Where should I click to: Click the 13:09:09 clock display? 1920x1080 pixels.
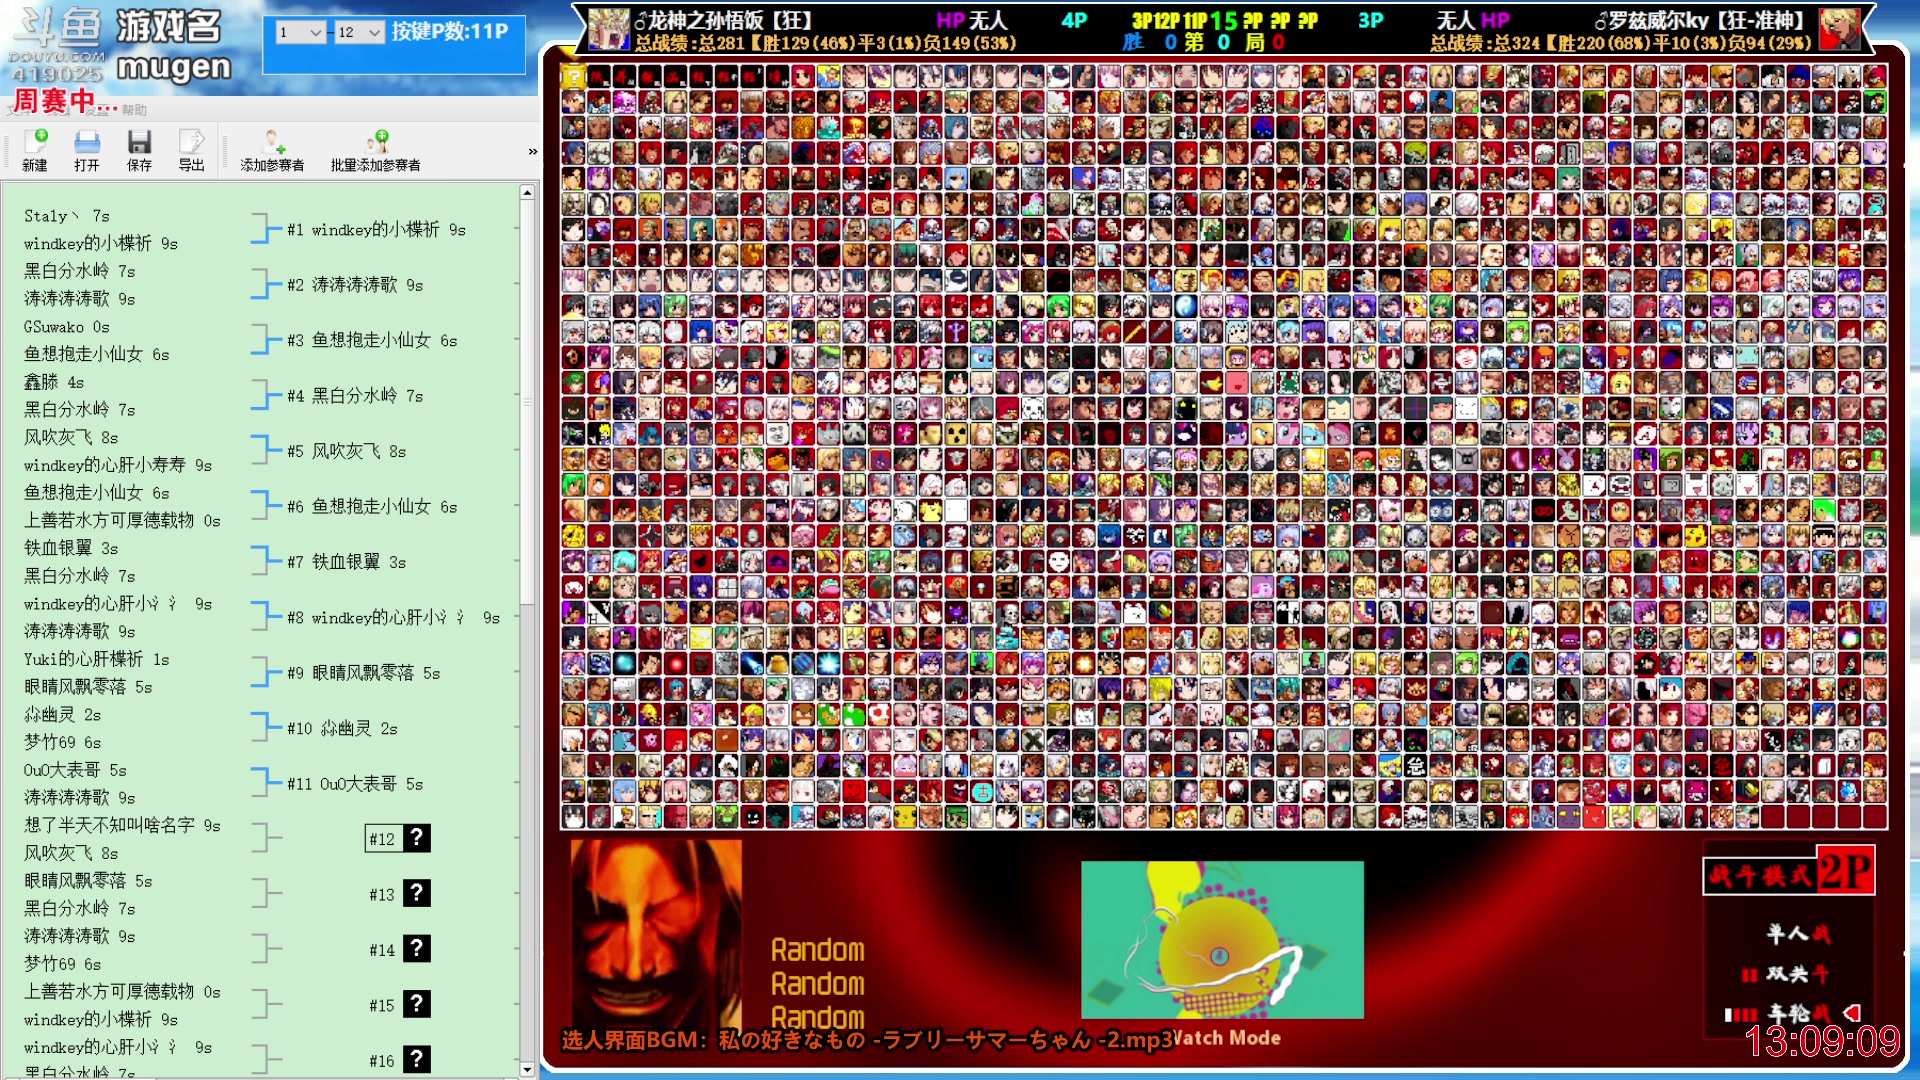tap(1822, 1042)
